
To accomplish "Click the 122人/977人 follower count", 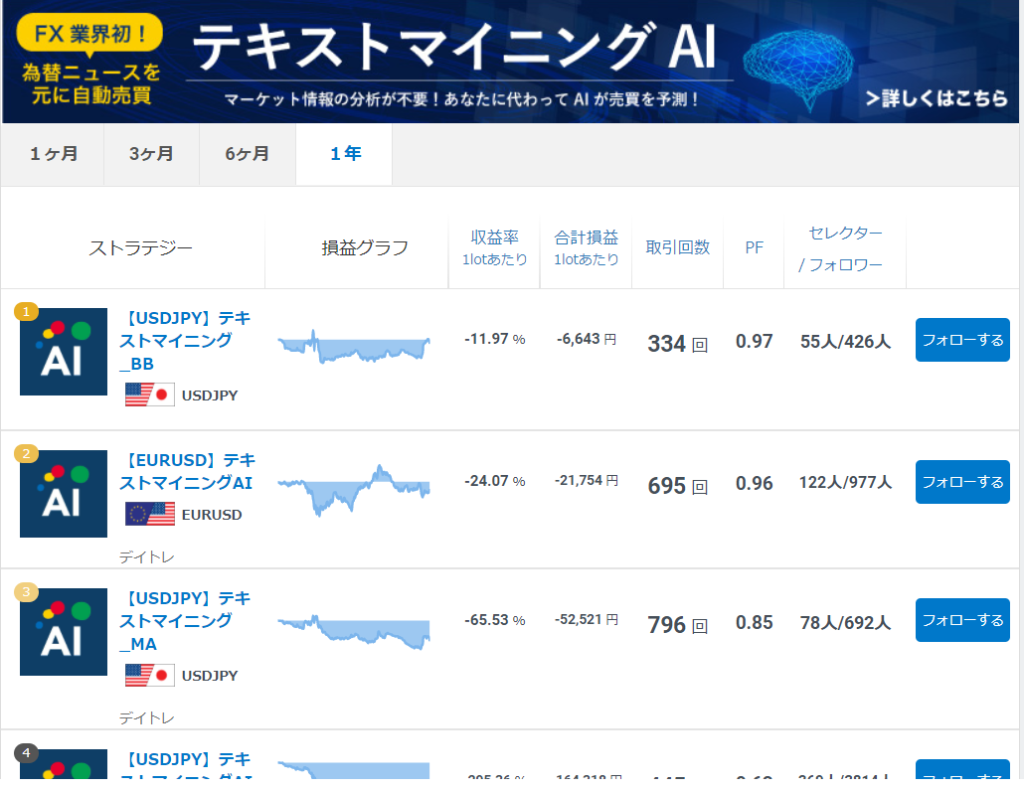I will tap(845, 482).
